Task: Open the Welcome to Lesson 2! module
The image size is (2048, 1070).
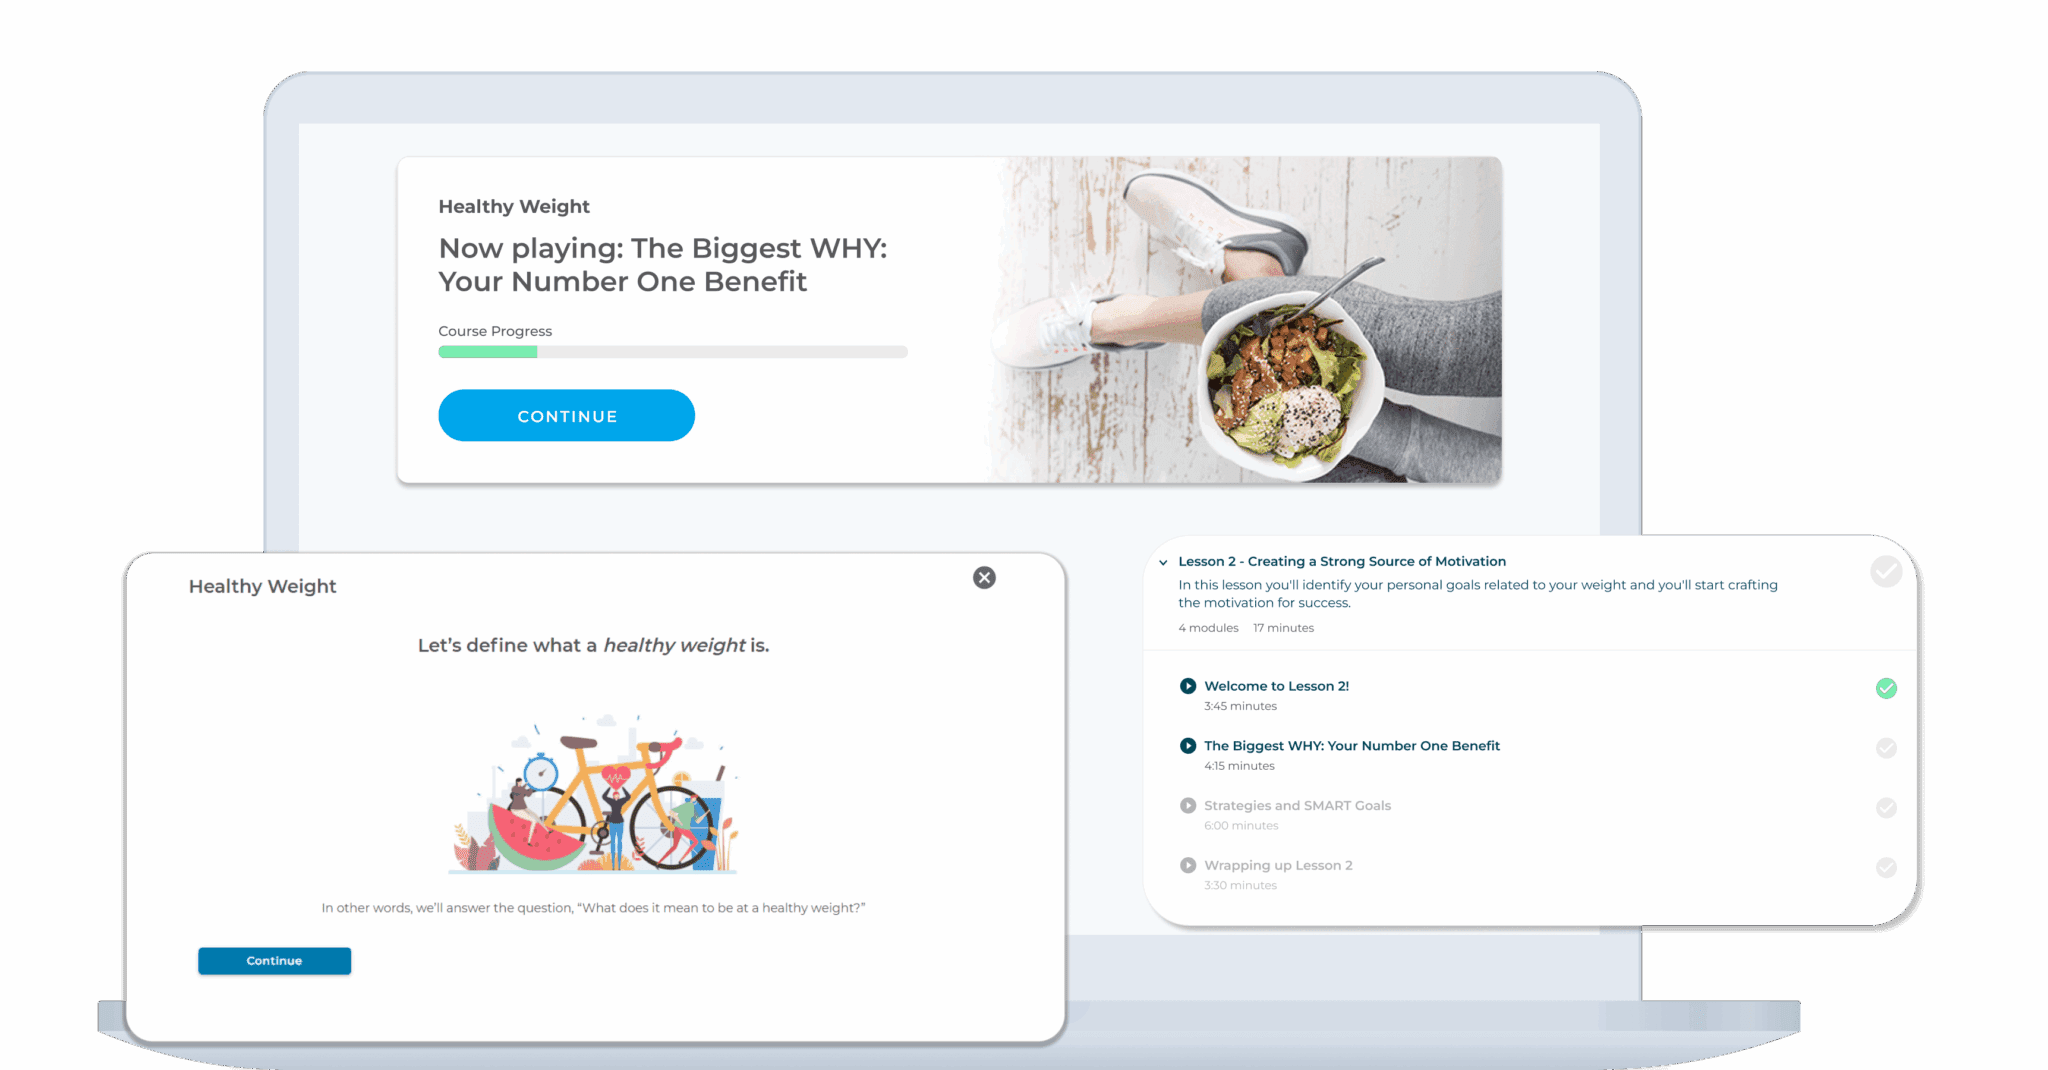Action: point(1276,686)
